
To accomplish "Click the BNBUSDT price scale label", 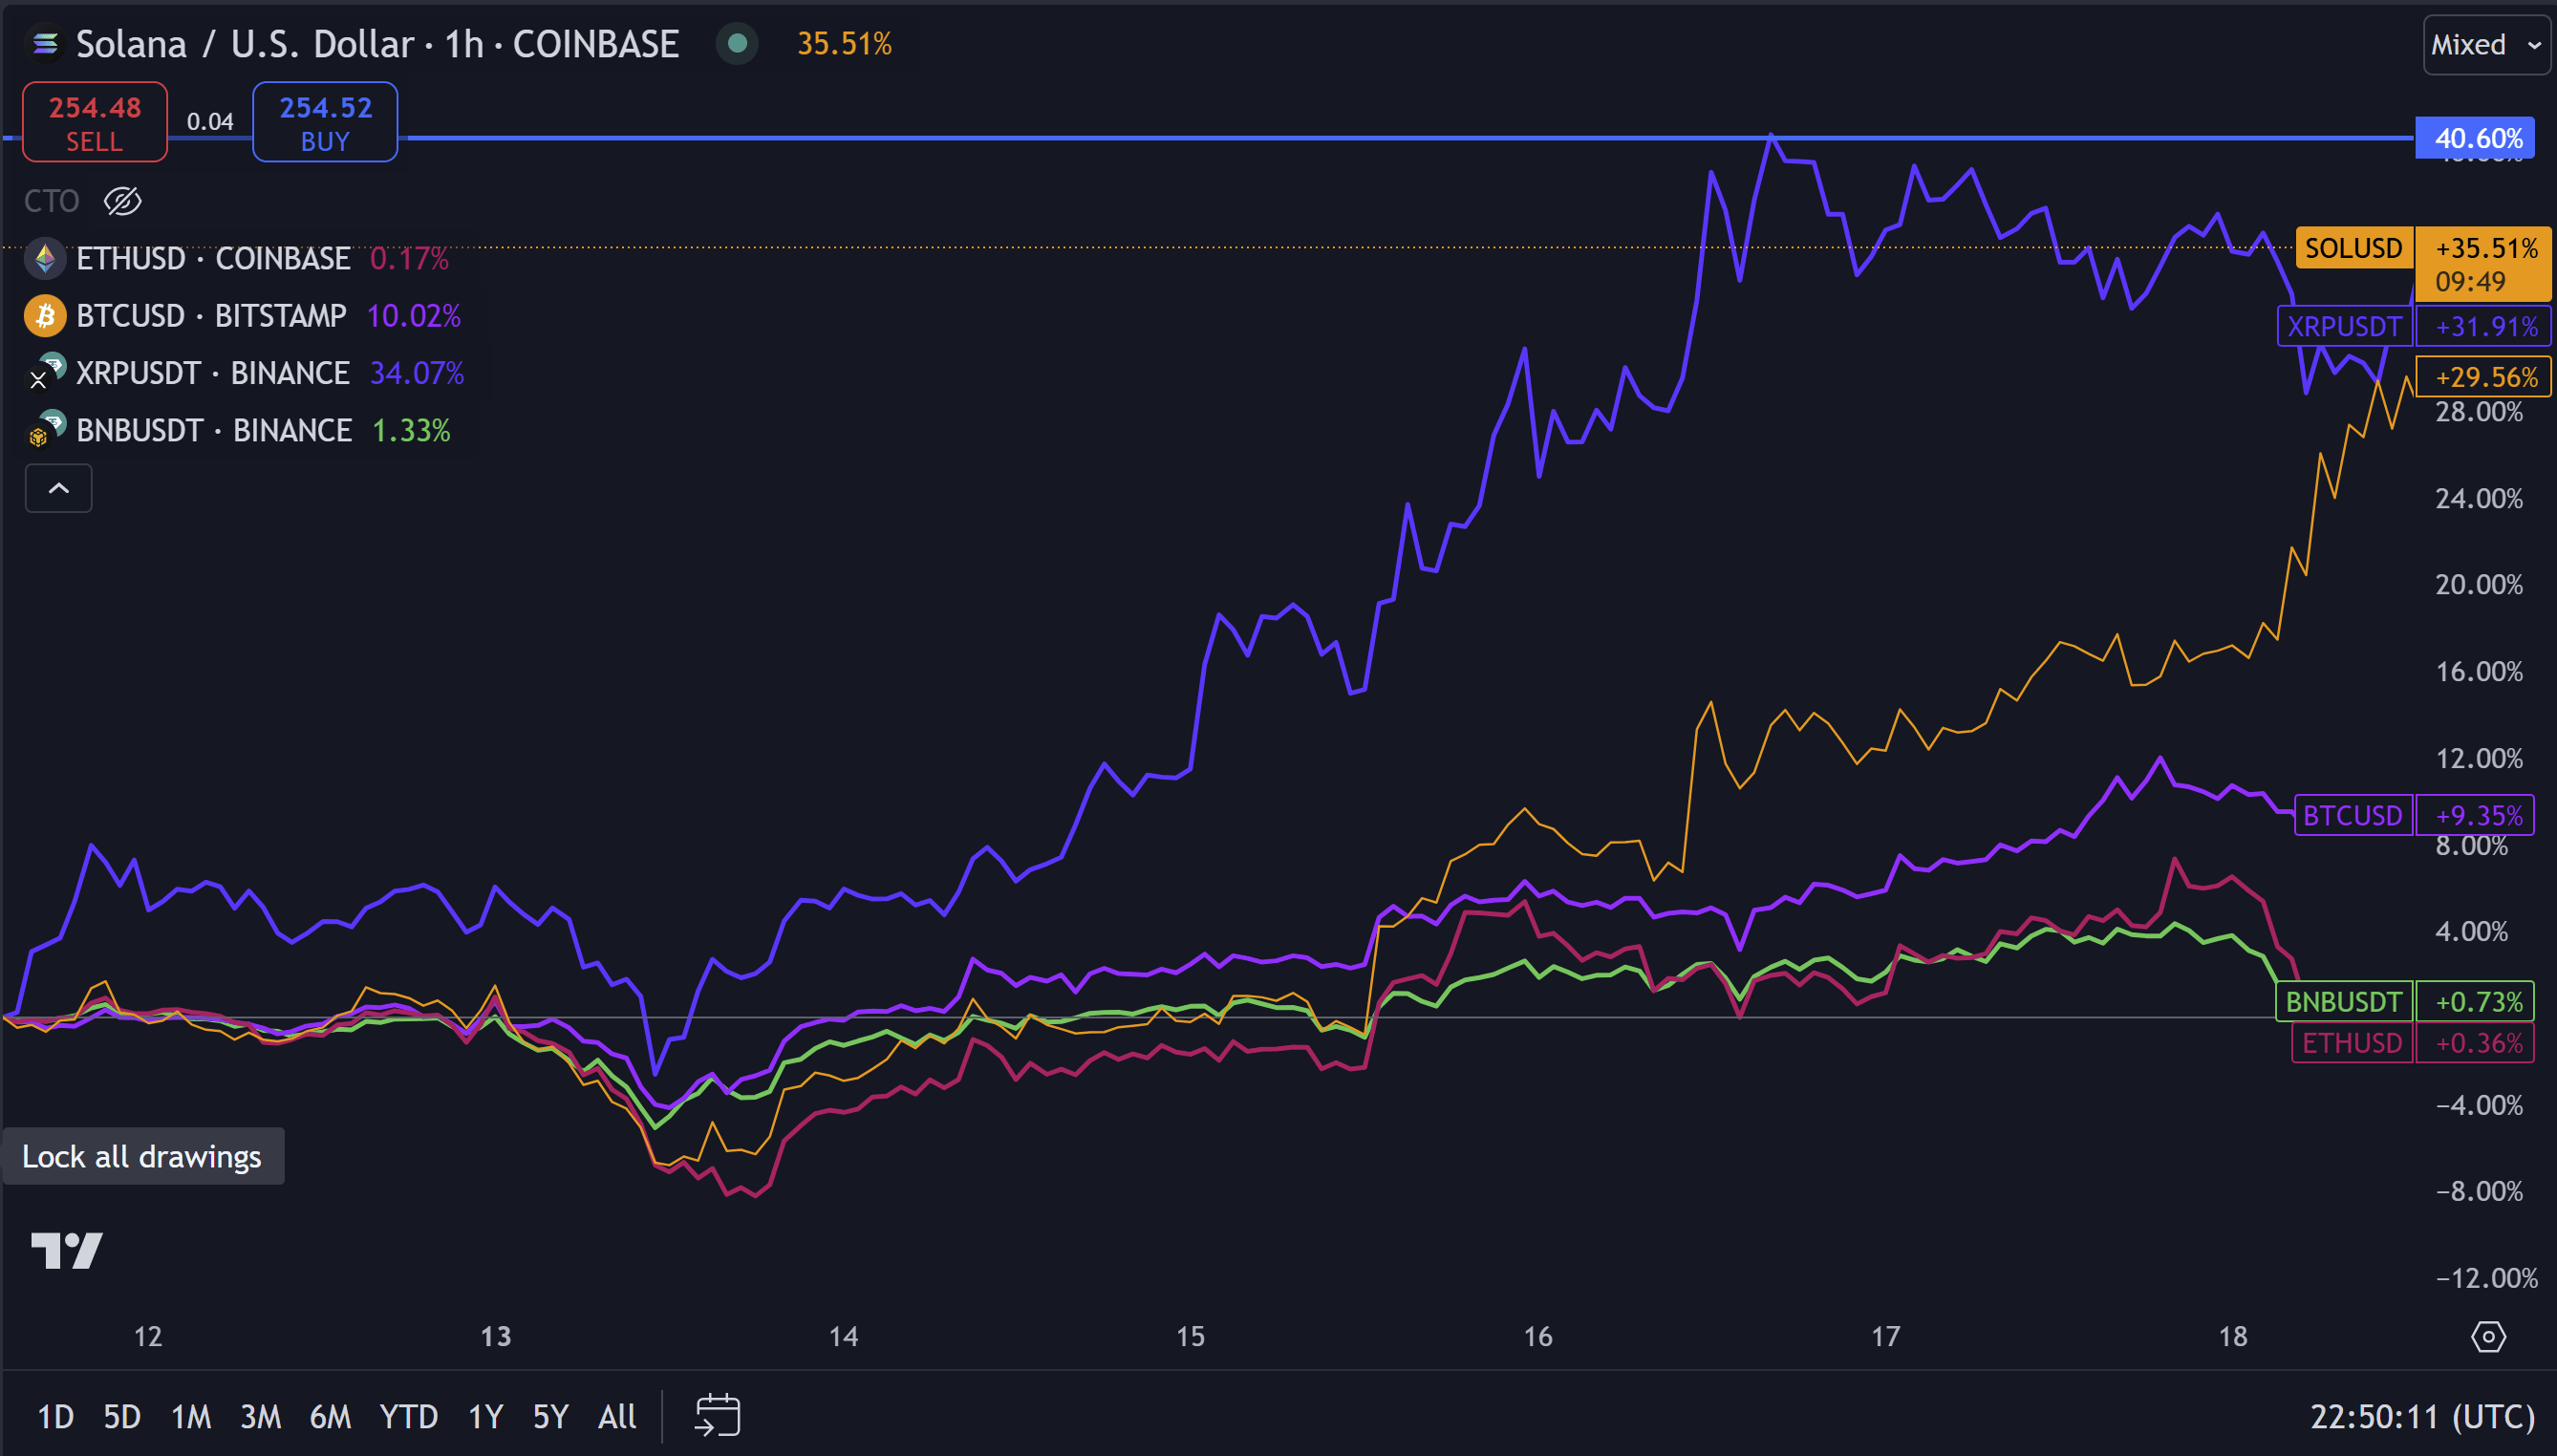I will [2344, 1001].
